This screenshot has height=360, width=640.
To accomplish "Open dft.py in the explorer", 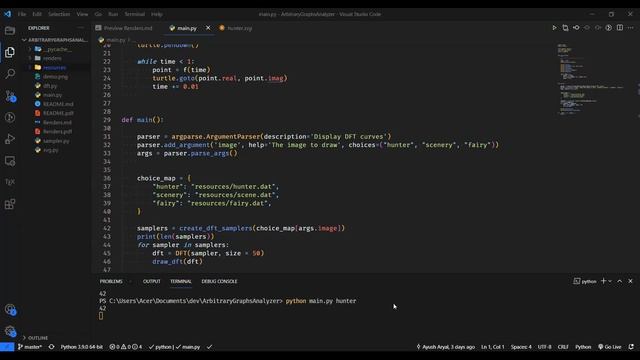I will [50, 86].
